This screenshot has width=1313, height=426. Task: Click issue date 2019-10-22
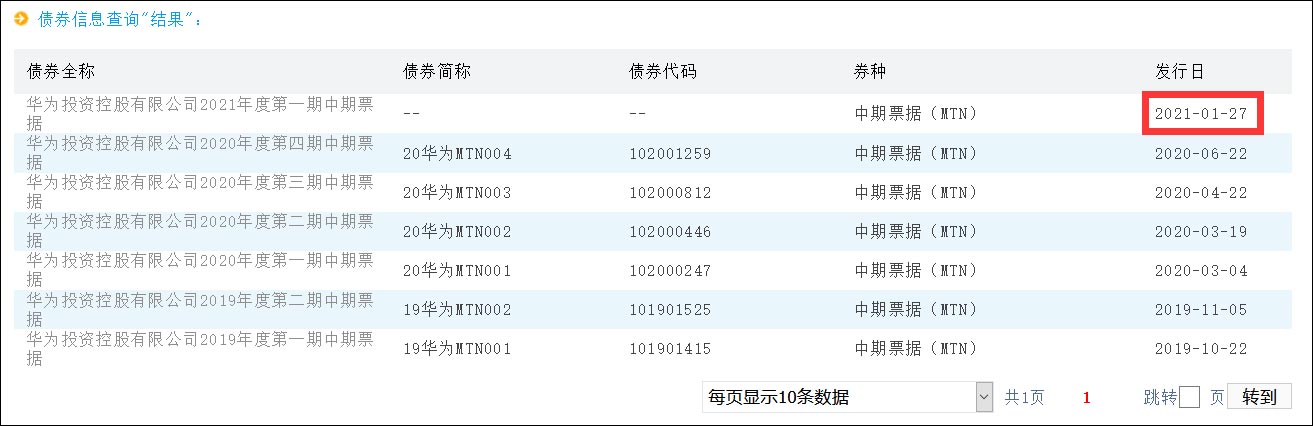[x=1201, y=348]
